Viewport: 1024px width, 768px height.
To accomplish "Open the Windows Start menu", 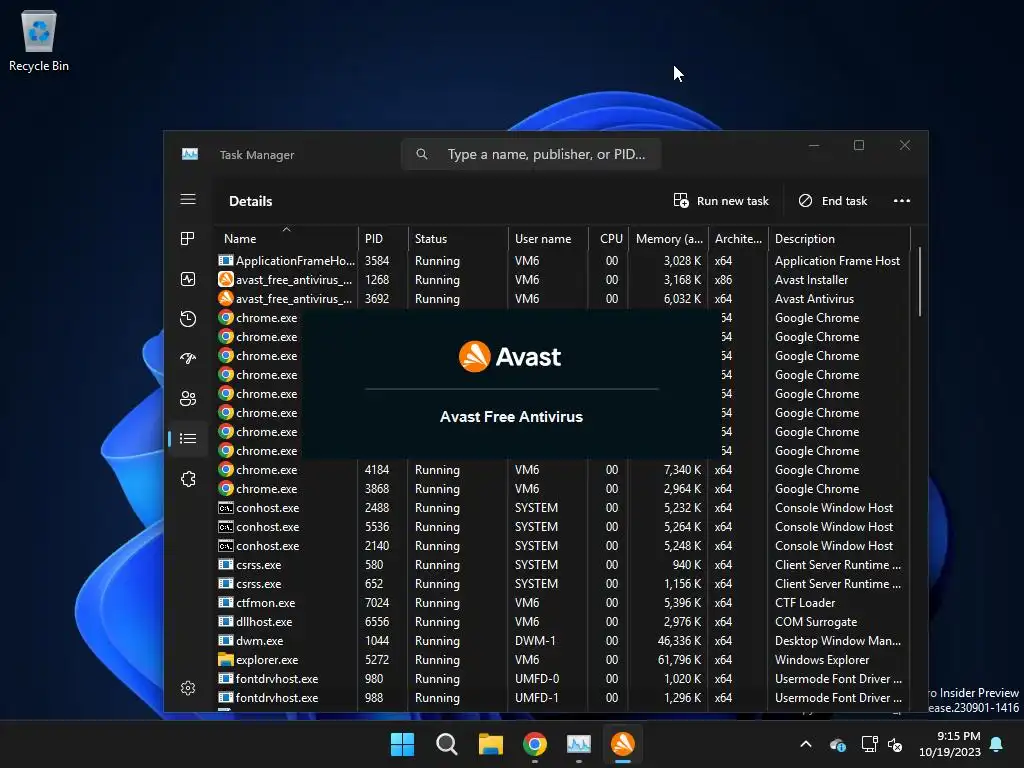I will [402, 744].
